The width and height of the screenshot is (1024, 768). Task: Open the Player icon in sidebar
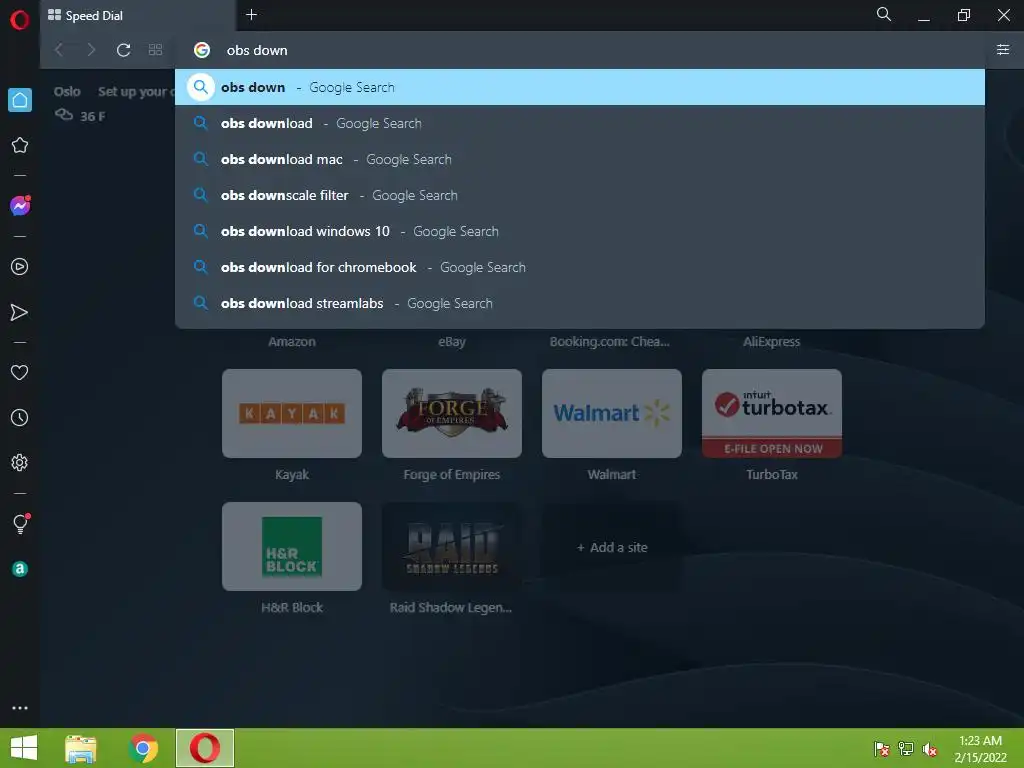pos(20,266)
